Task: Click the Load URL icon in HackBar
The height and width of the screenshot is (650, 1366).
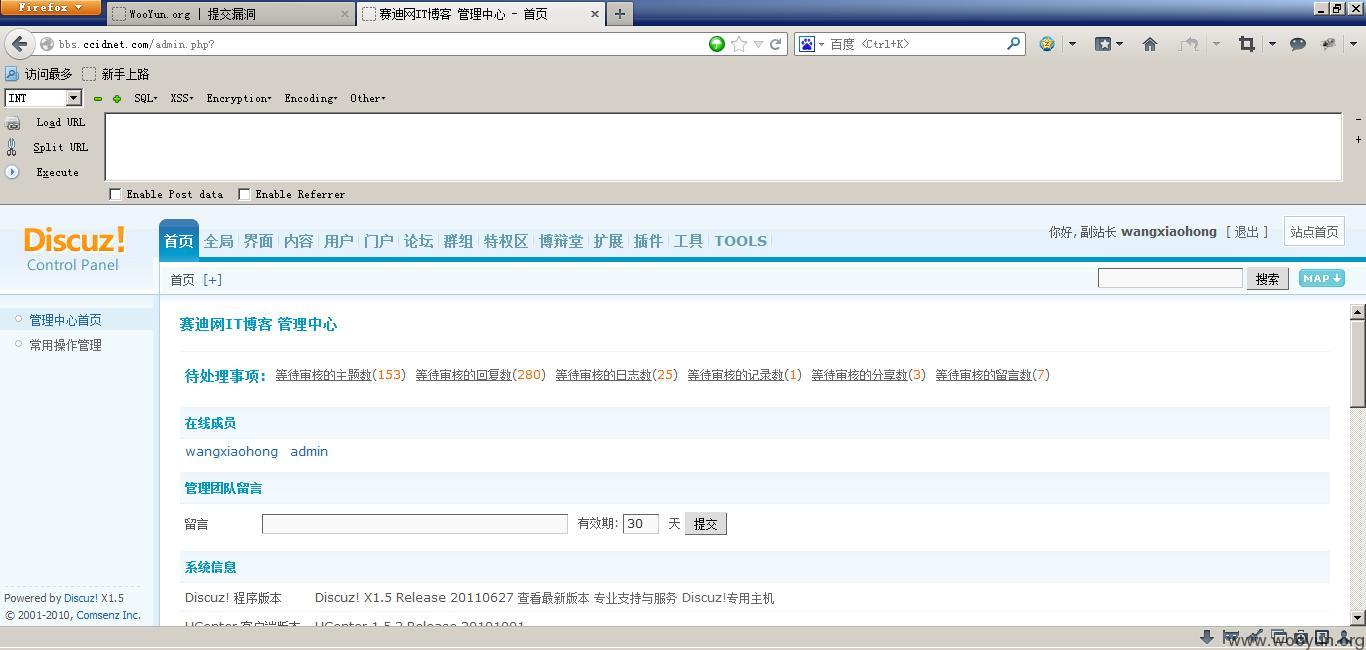Action: (x=13, y=123)
